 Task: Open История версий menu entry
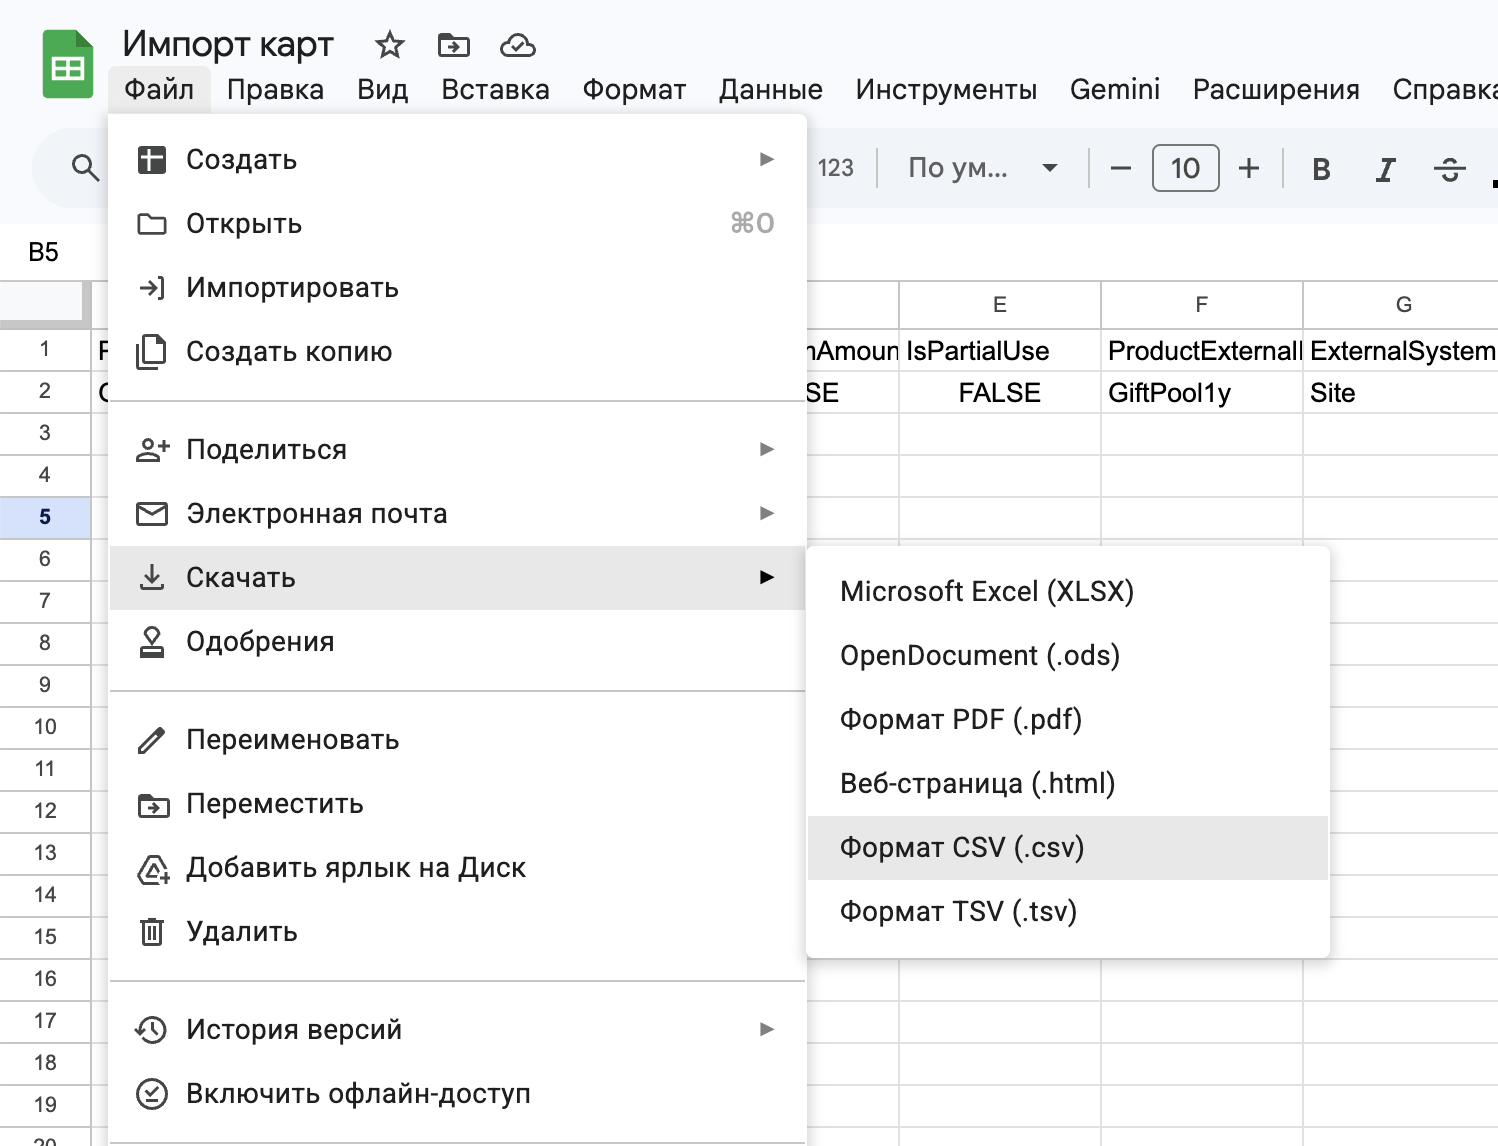pyautogui.click(x=457, y=1030)
